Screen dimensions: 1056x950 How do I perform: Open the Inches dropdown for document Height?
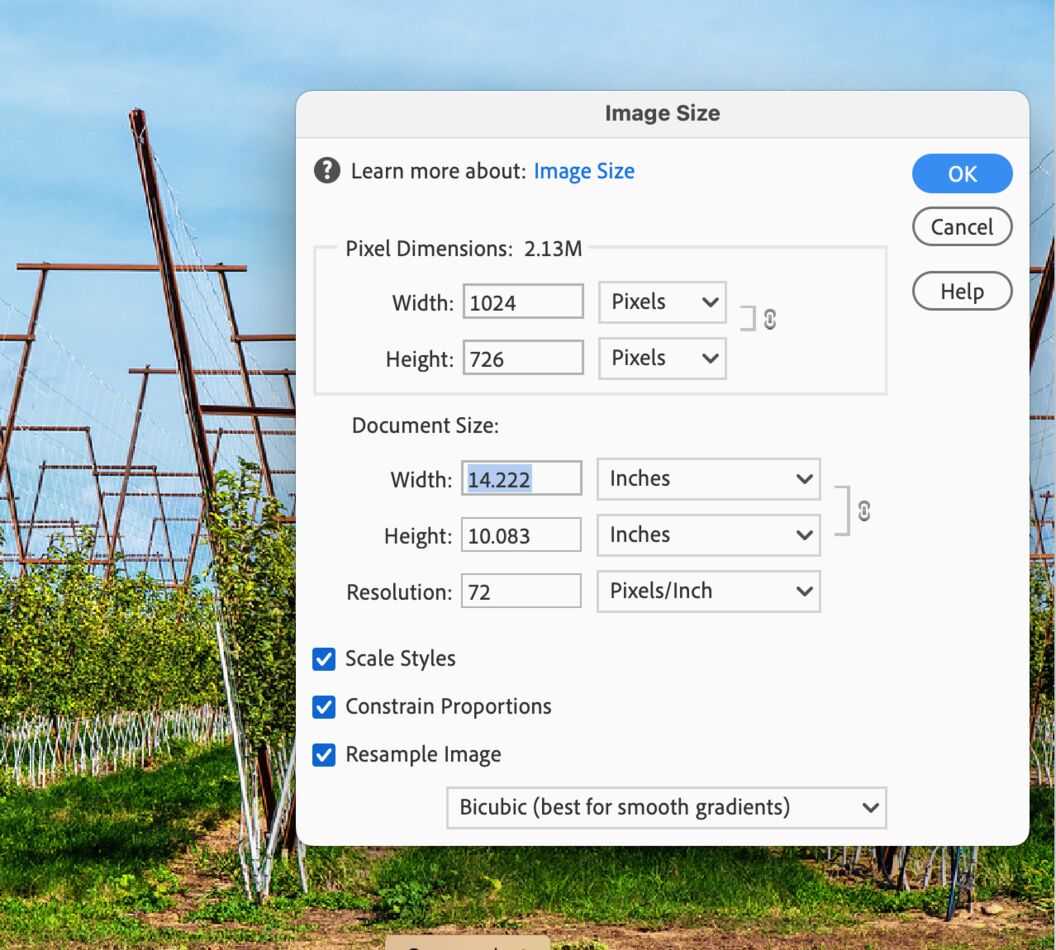(x=707, y=534)
